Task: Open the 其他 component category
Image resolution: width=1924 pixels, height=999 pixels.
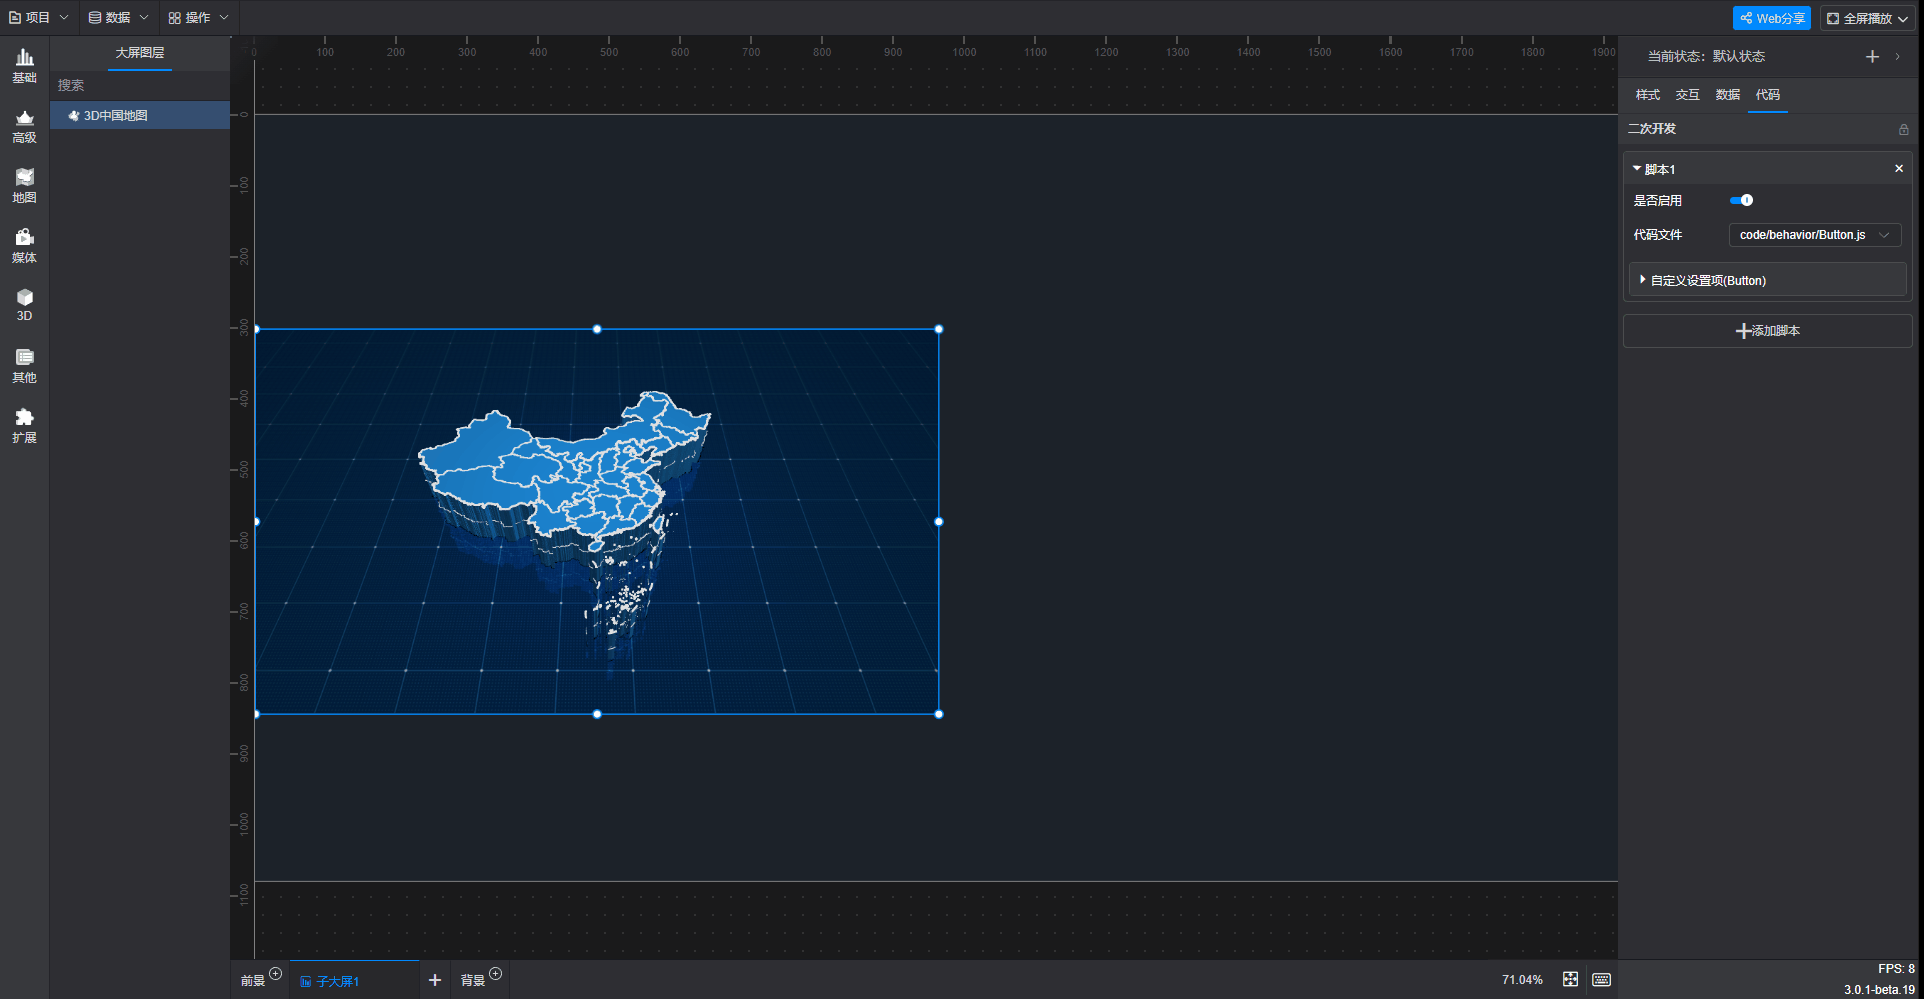Action: (x=24, y=366)
